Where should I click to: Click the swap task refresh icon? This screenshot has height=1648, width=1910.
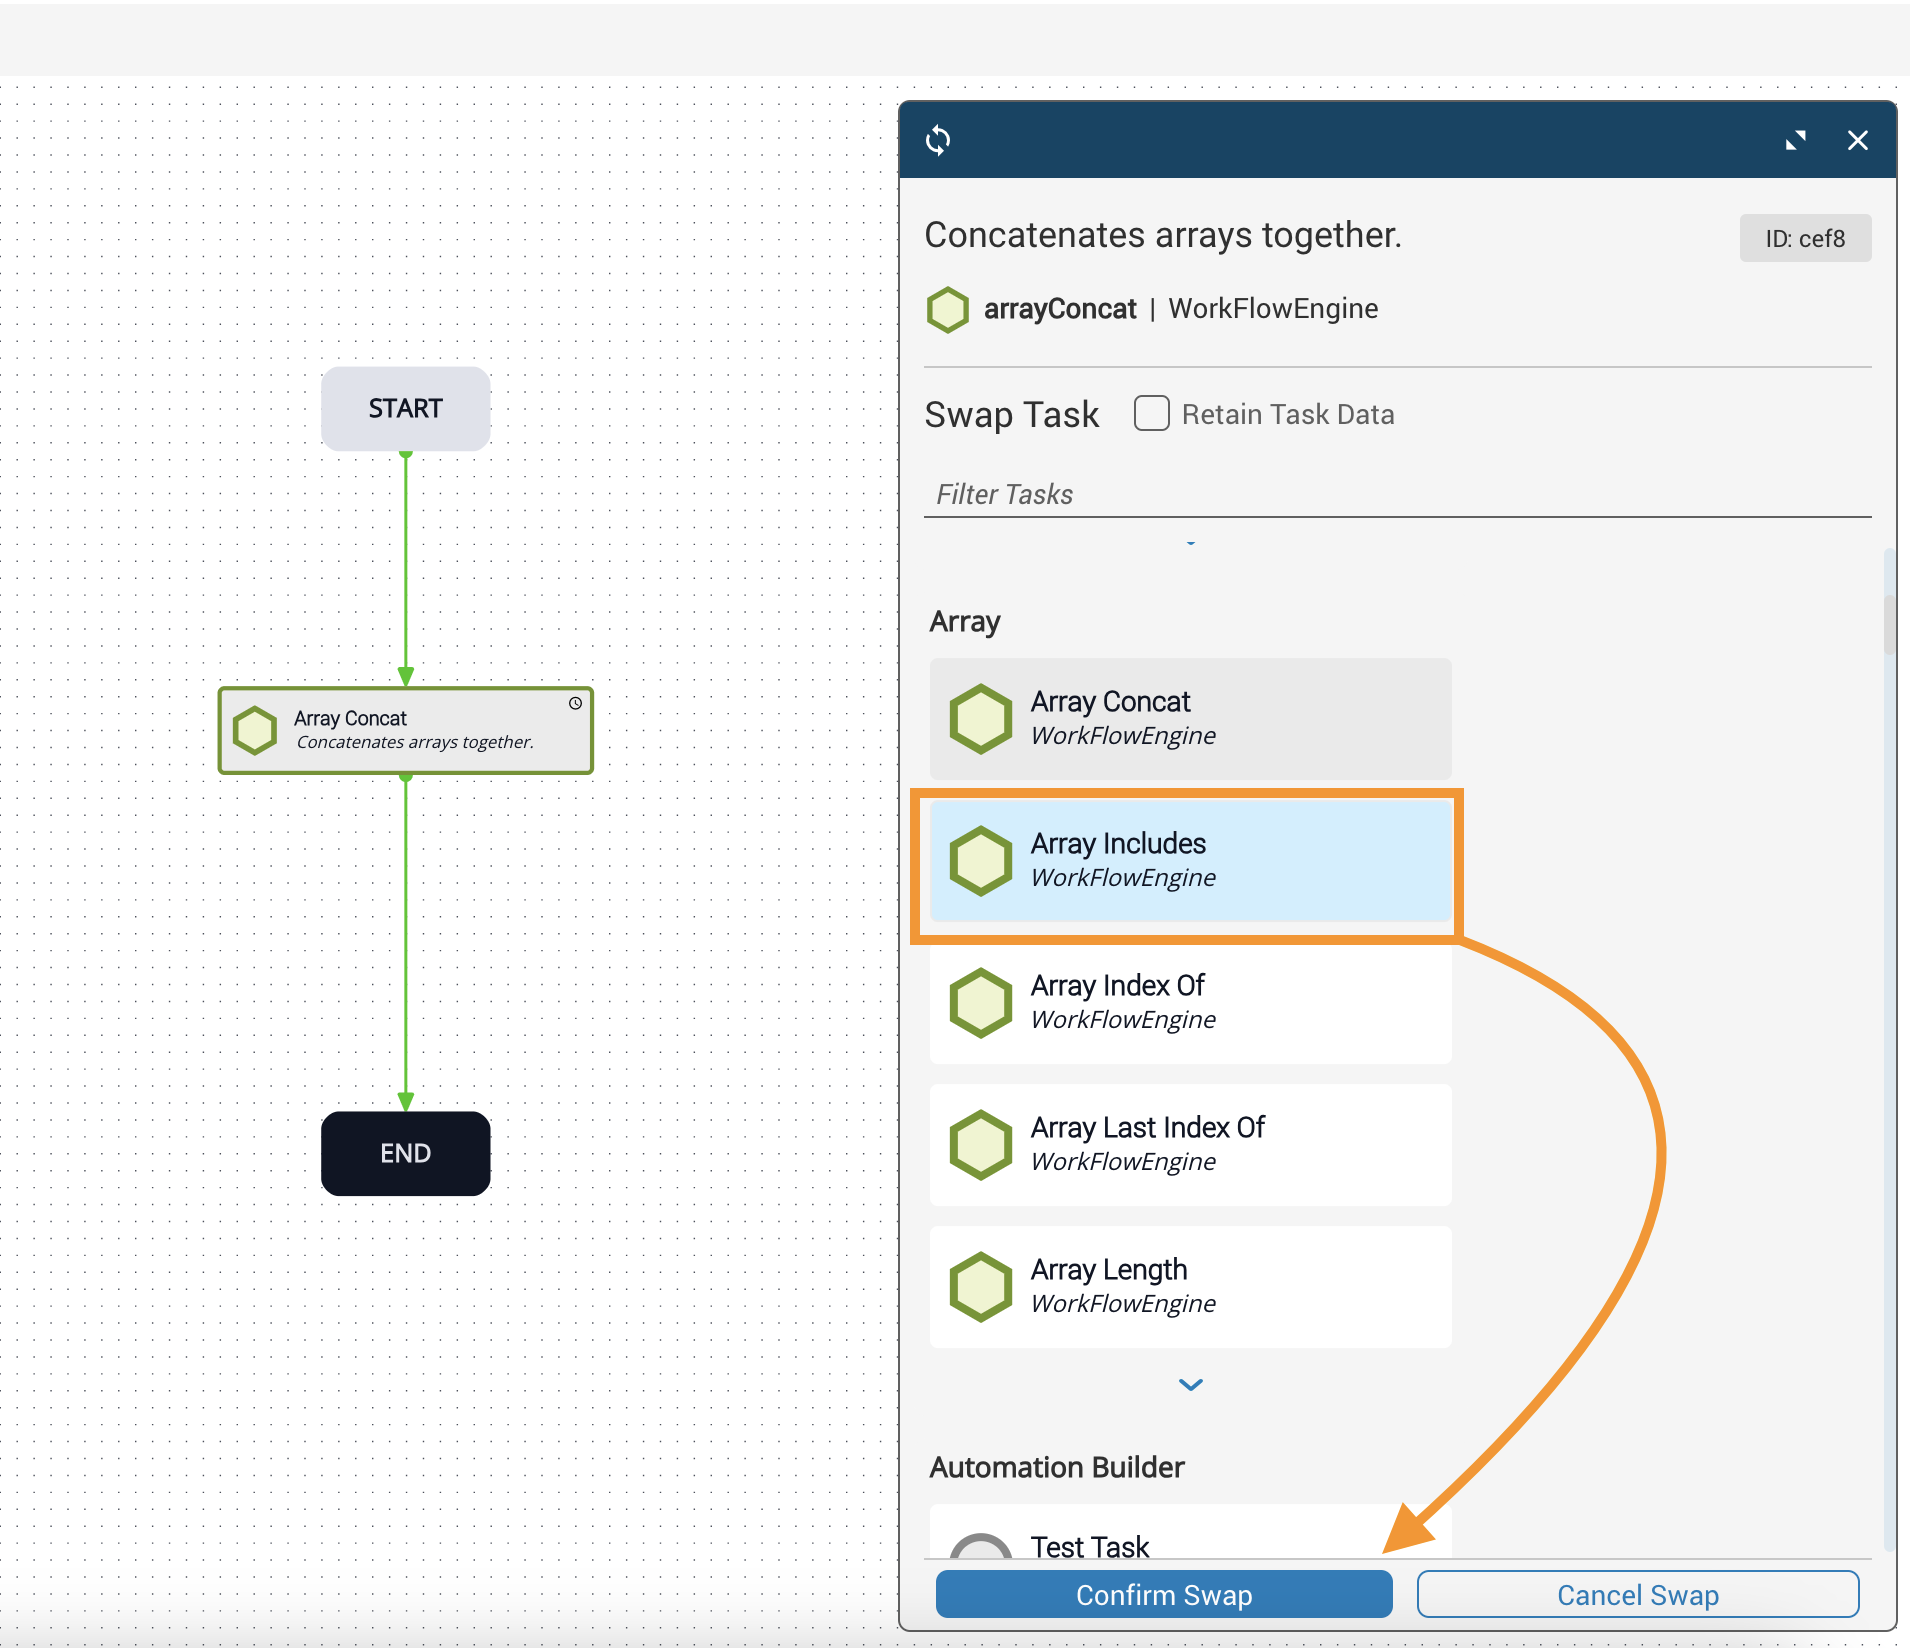pyautogui.click(x=938, y=140)
